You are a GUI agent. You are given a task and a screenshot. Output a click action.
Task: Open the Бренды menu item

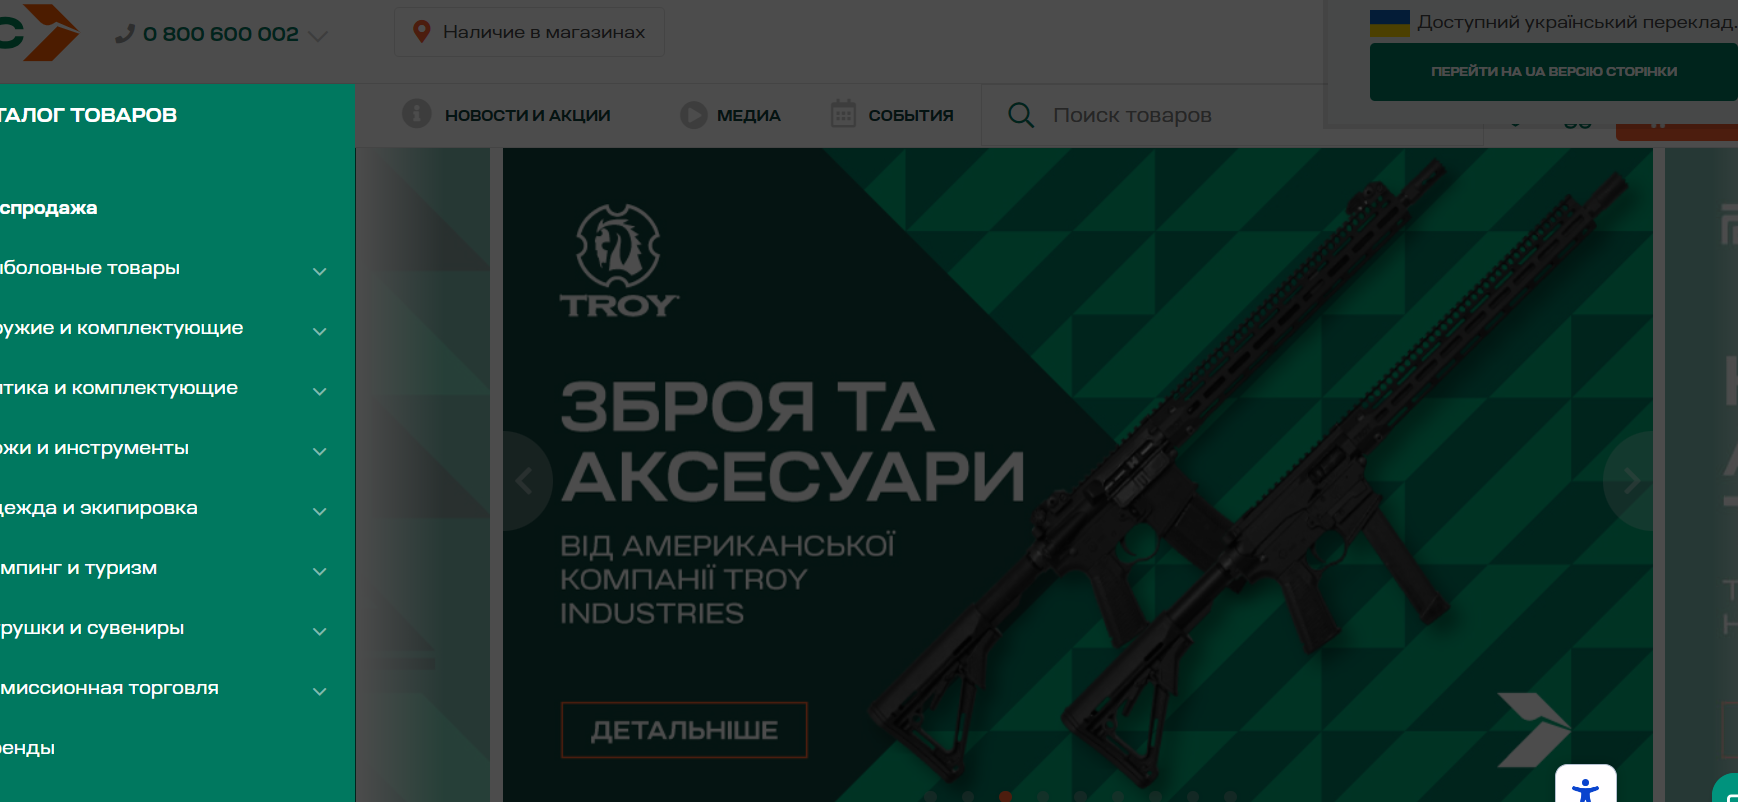point(27,748)
